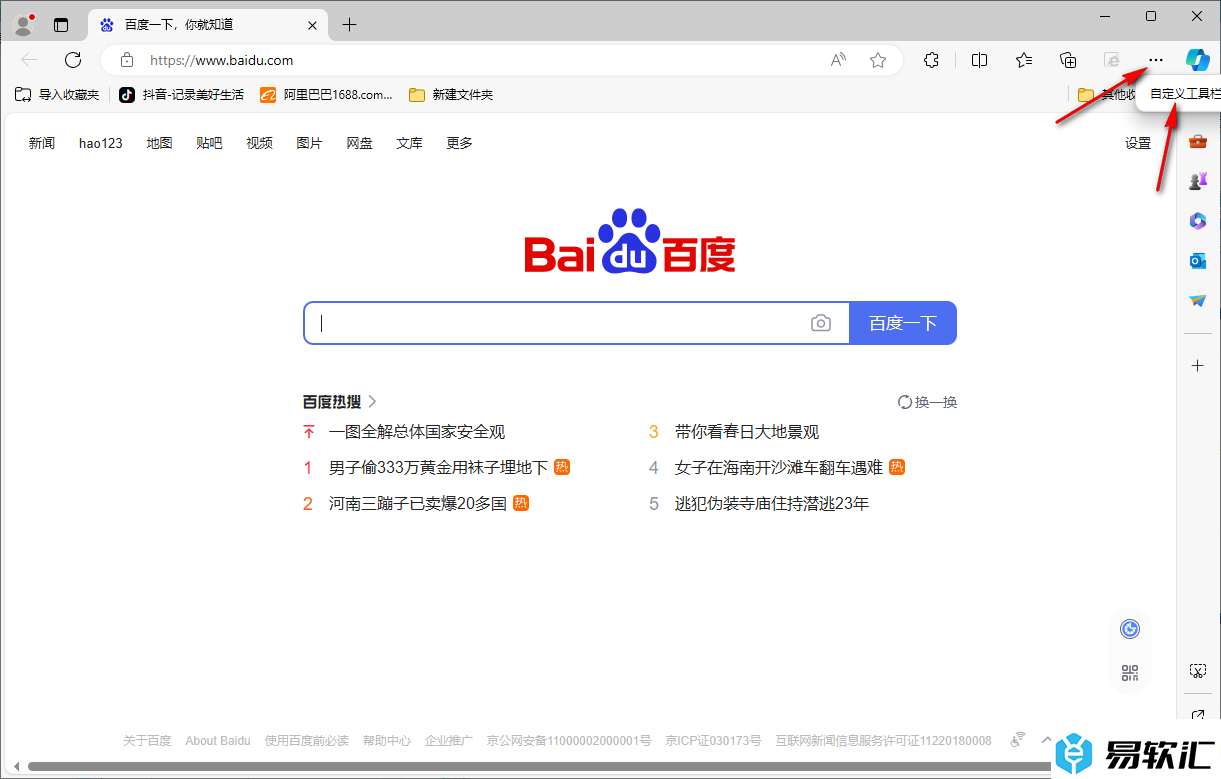The height and width of the screenshot is (779, 1221).
Task: Expand 百度热搜 hot search list
Action: click(x=340, y=402)
